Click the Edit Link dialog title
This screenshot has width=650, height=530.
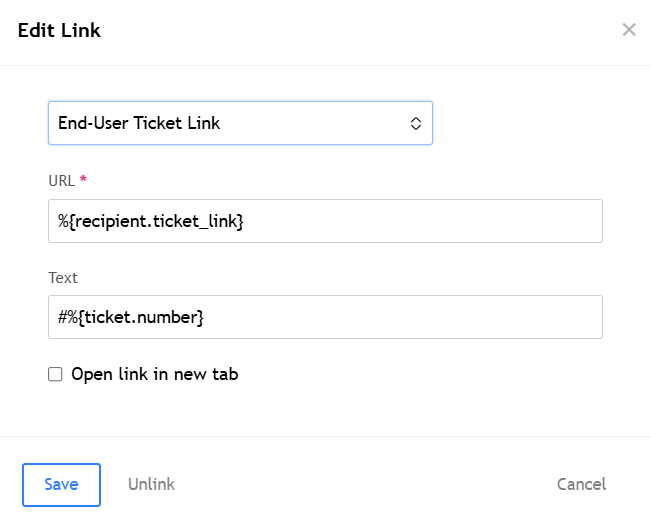(x=60, y=30)
